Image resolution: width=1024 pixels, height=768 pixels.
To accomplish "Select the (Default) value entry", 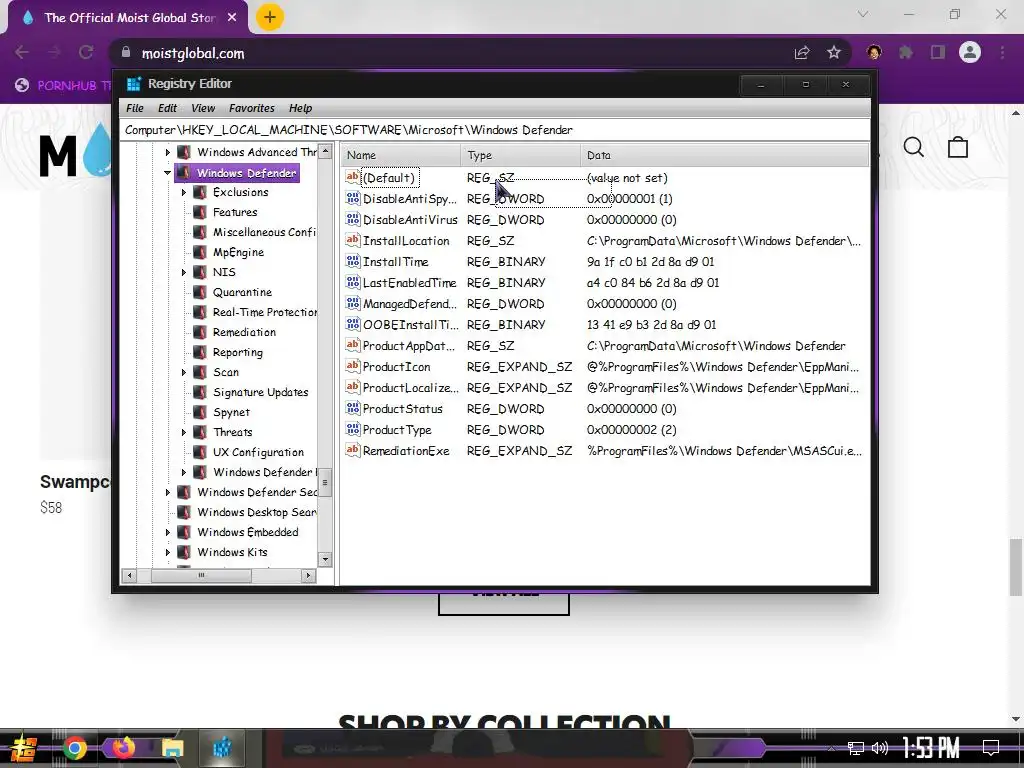I will pos(389,178).
